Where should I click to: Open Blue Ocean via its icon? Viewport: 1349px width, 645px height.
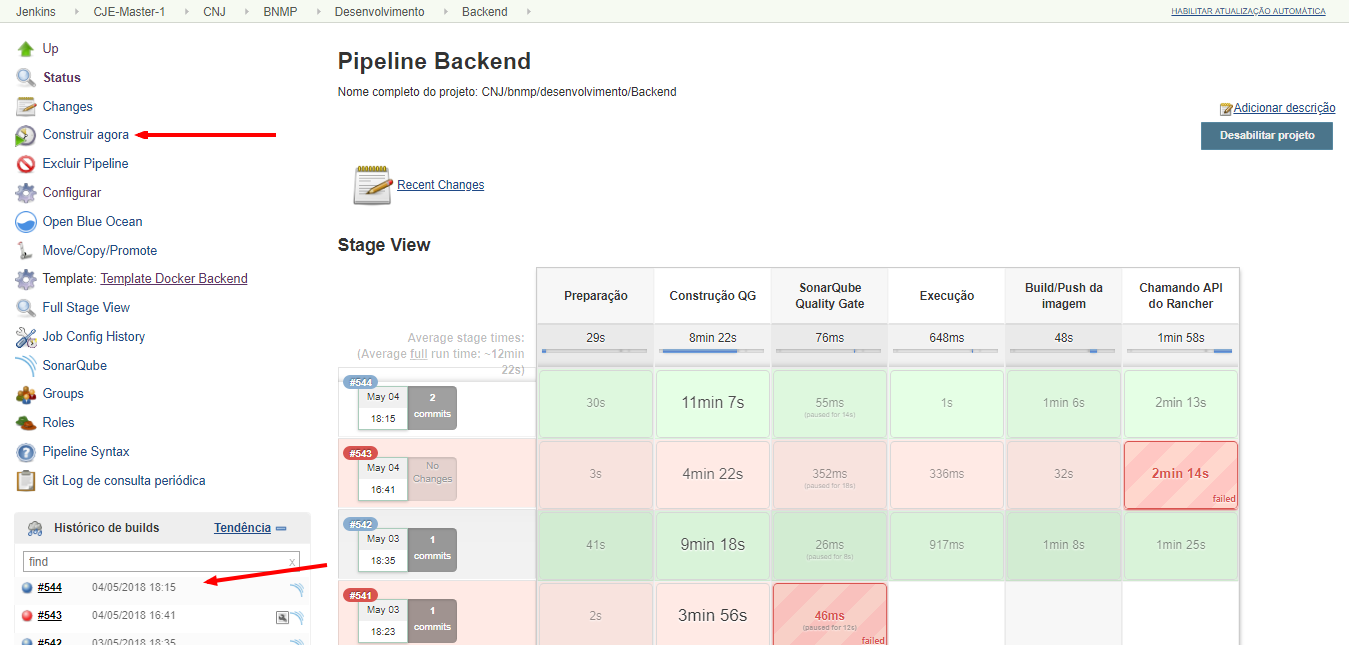click(x=25, y=222)
